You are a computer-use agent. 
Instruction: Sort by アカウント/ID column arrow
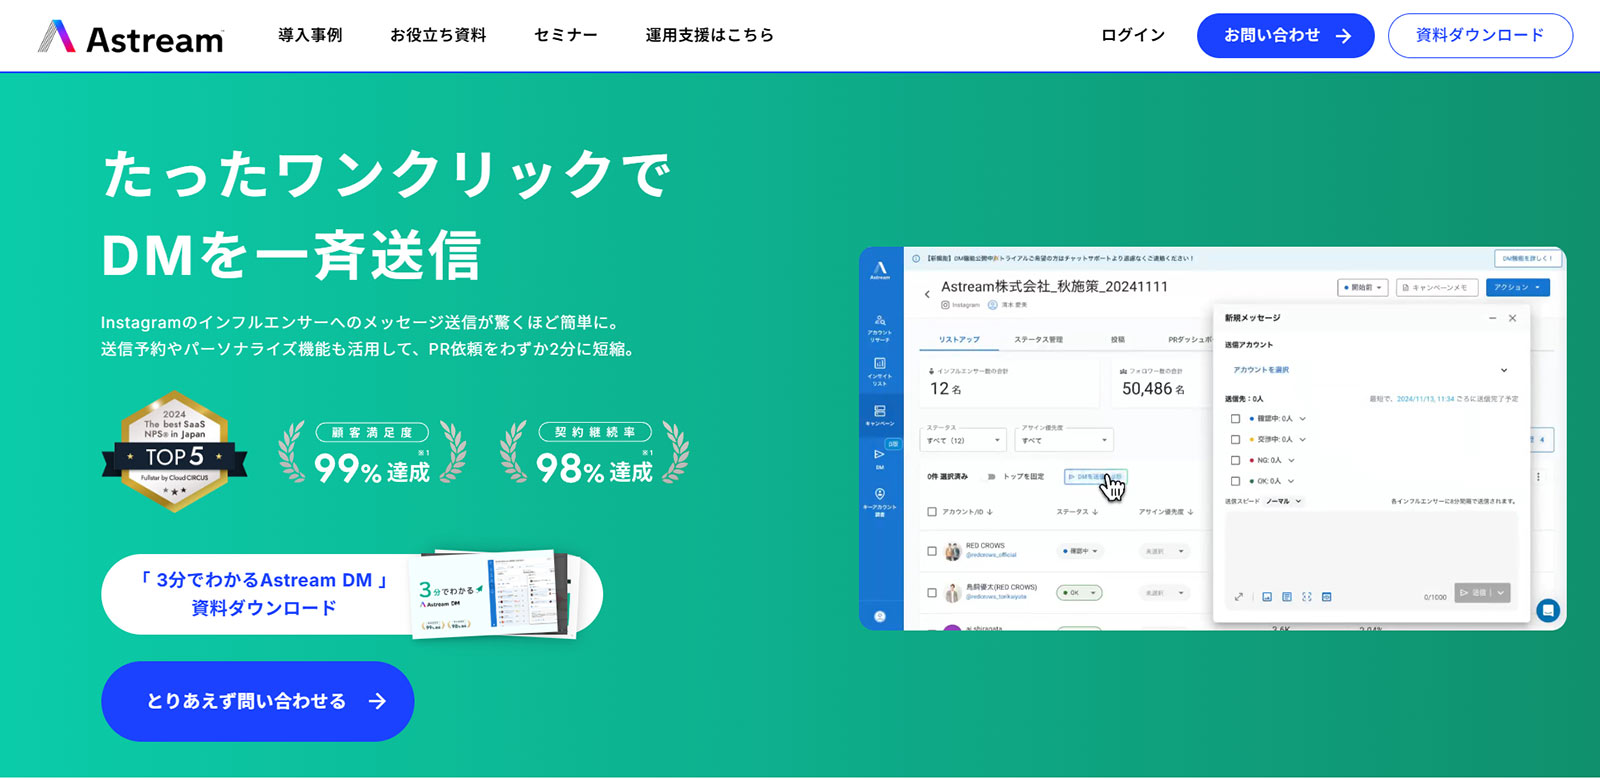[x=990, y=512]
